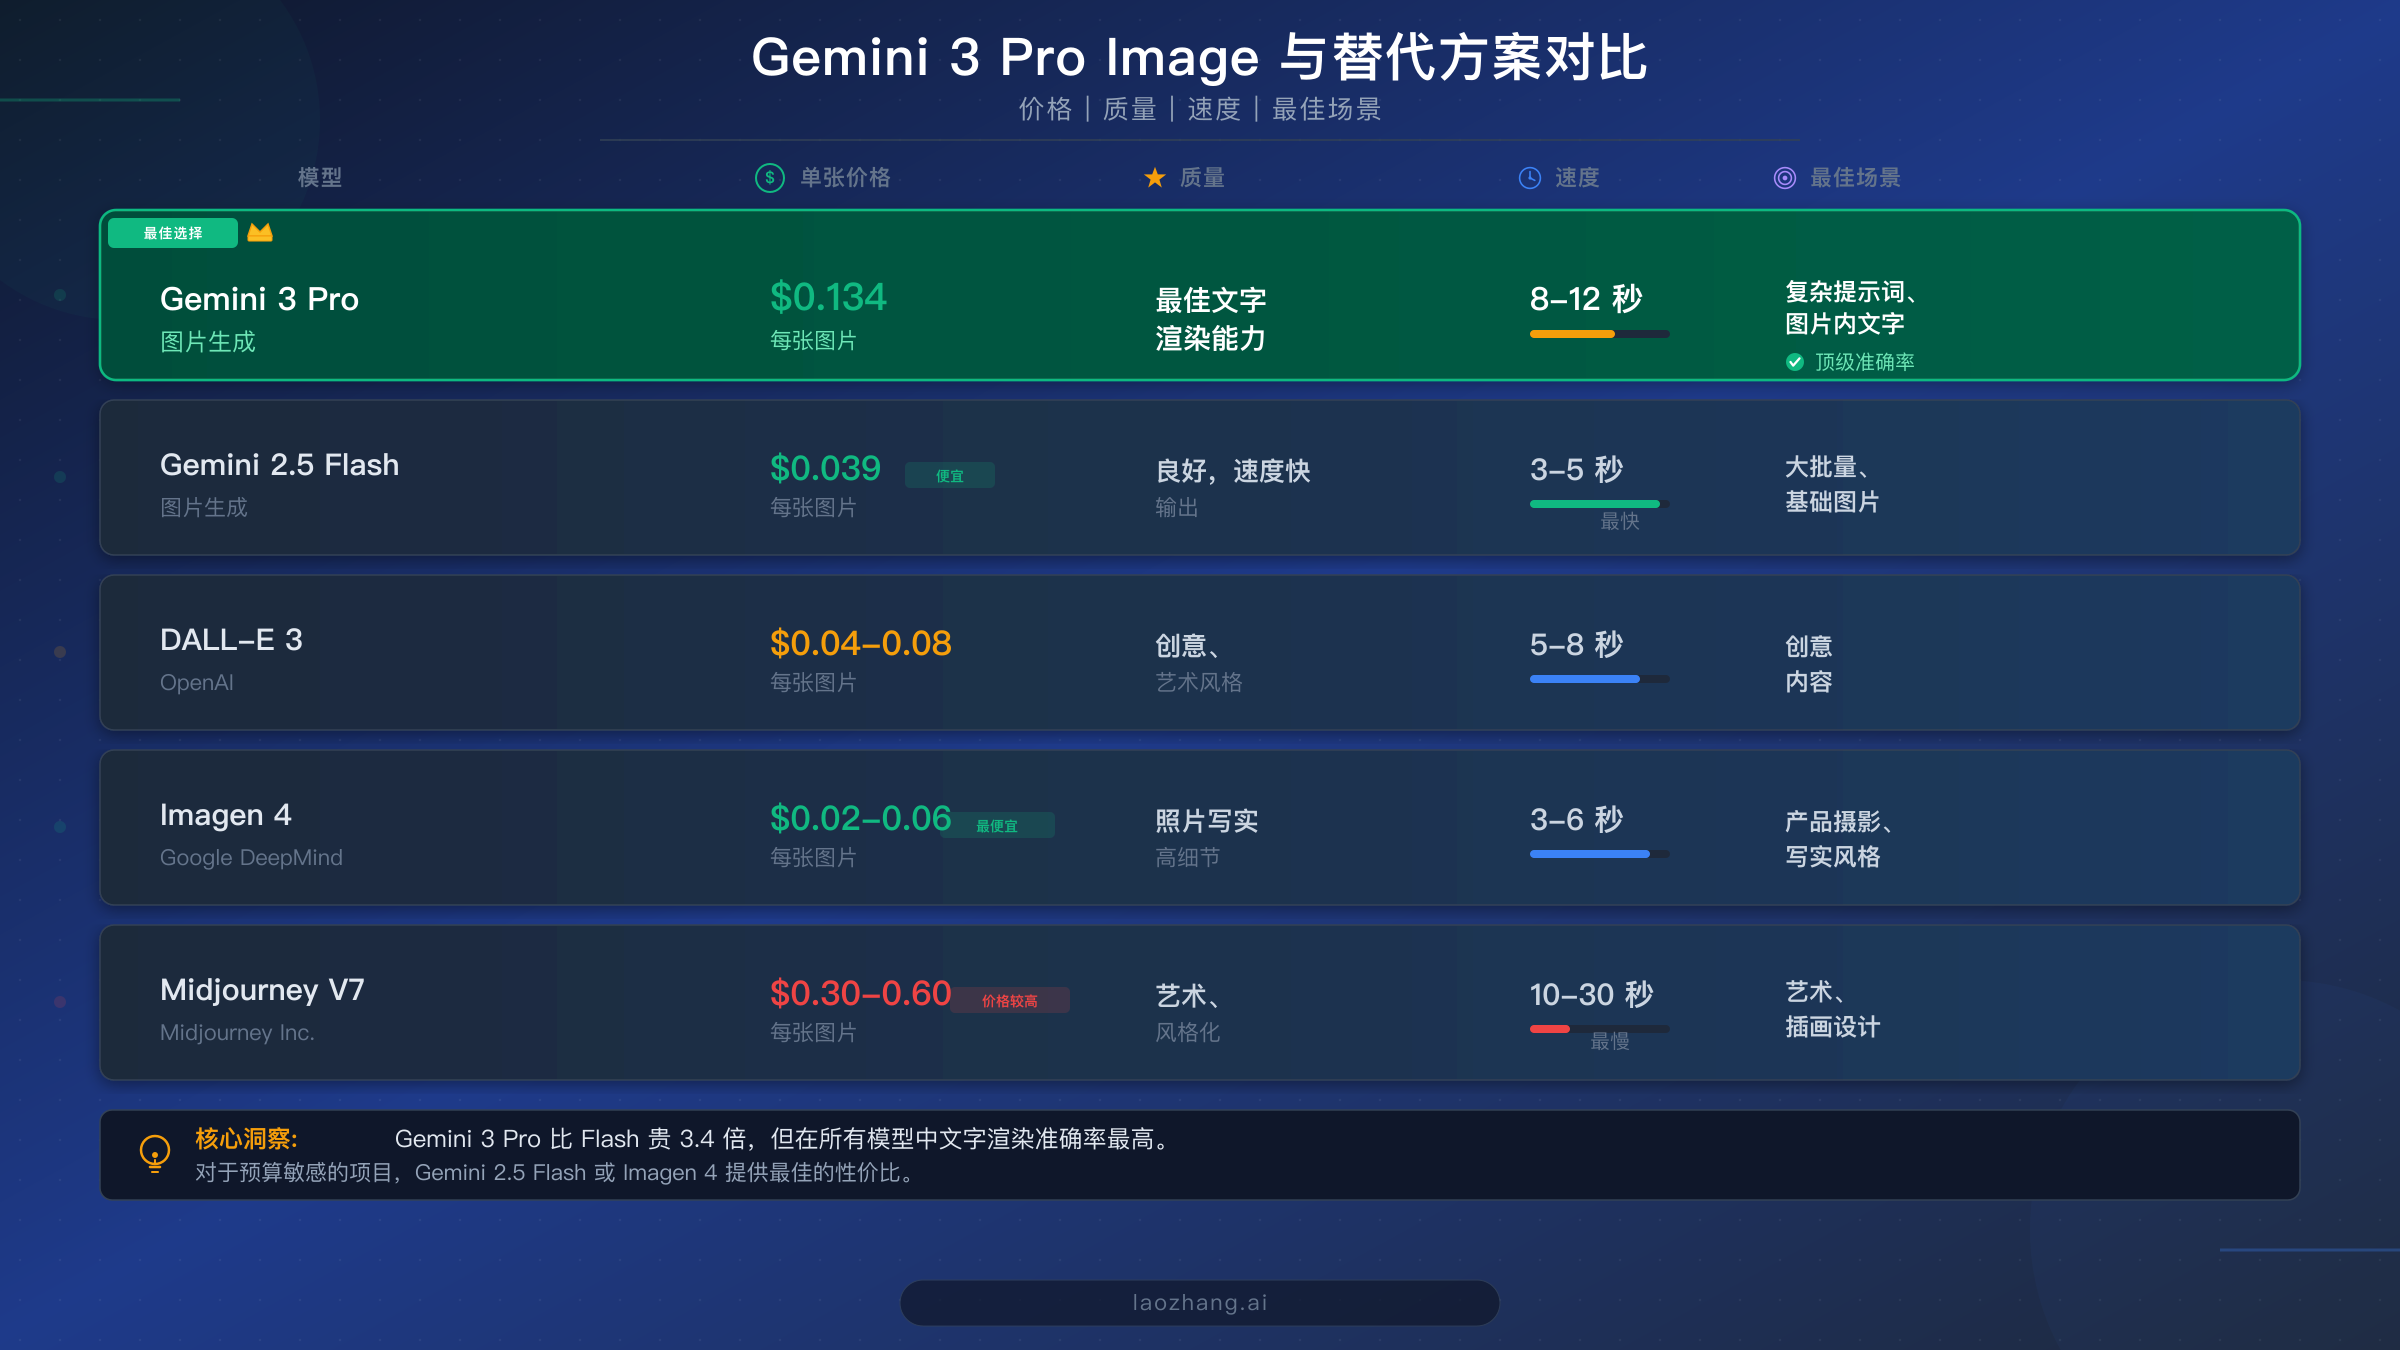Click the crown icon on Gemini 3 Pro card
2400x1350 pixels.
pyautogui.click(x=259, y=232)
